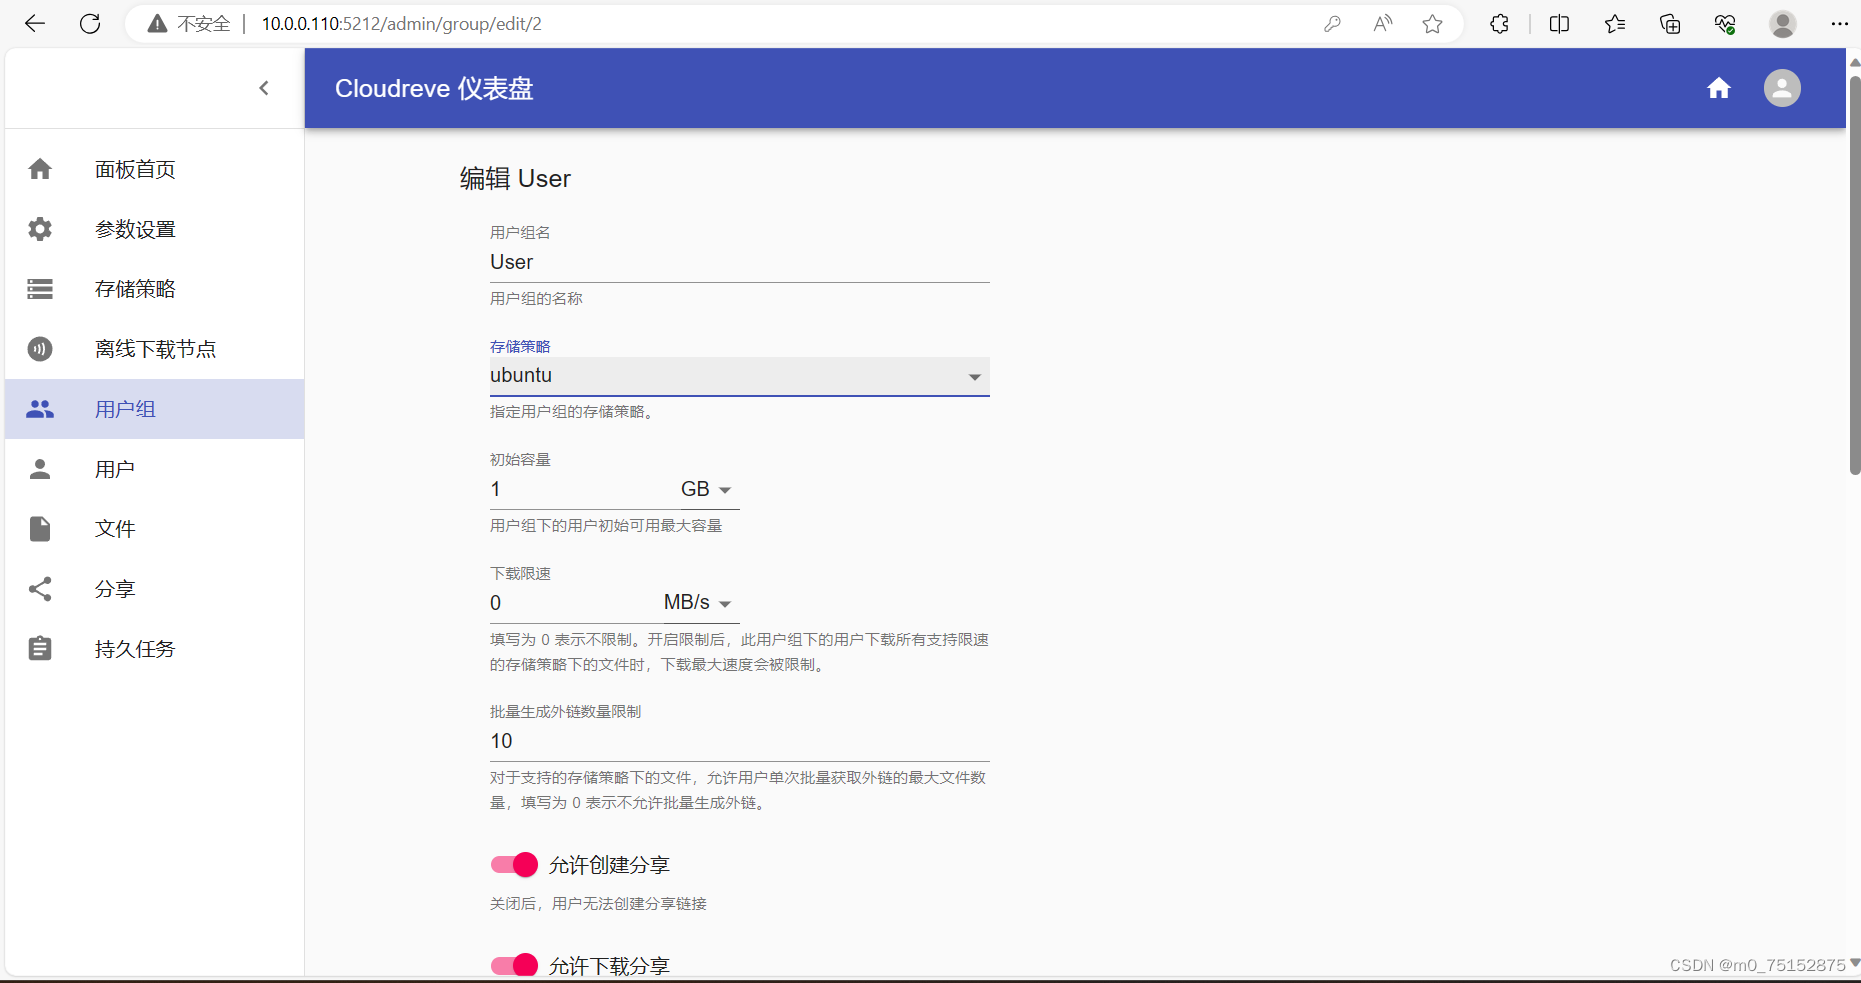This screenshot has width=1861, height=983.
Task: Open 面板首页 home icon in sidebar
Action: point(39,168)
